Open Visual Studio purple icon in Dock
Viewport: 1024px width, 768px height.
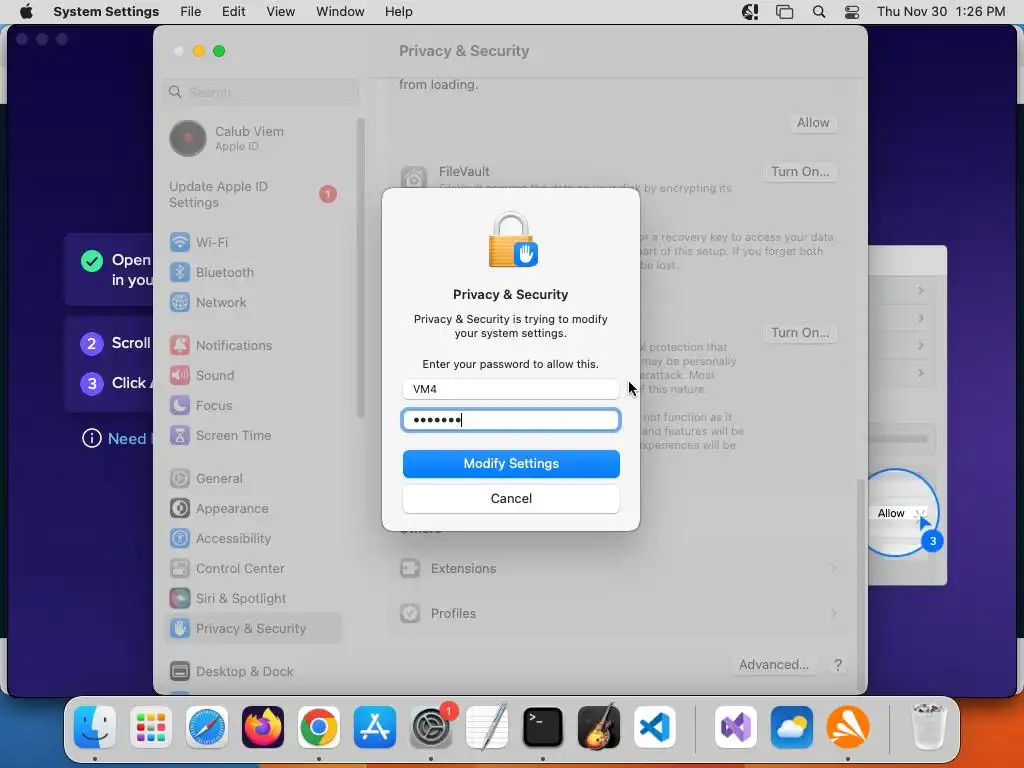[735, 727]
